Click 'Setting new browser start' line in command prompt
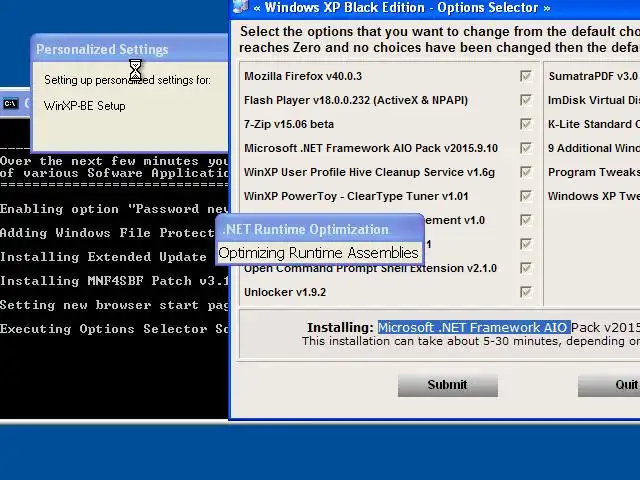 (x=114, y=305)
